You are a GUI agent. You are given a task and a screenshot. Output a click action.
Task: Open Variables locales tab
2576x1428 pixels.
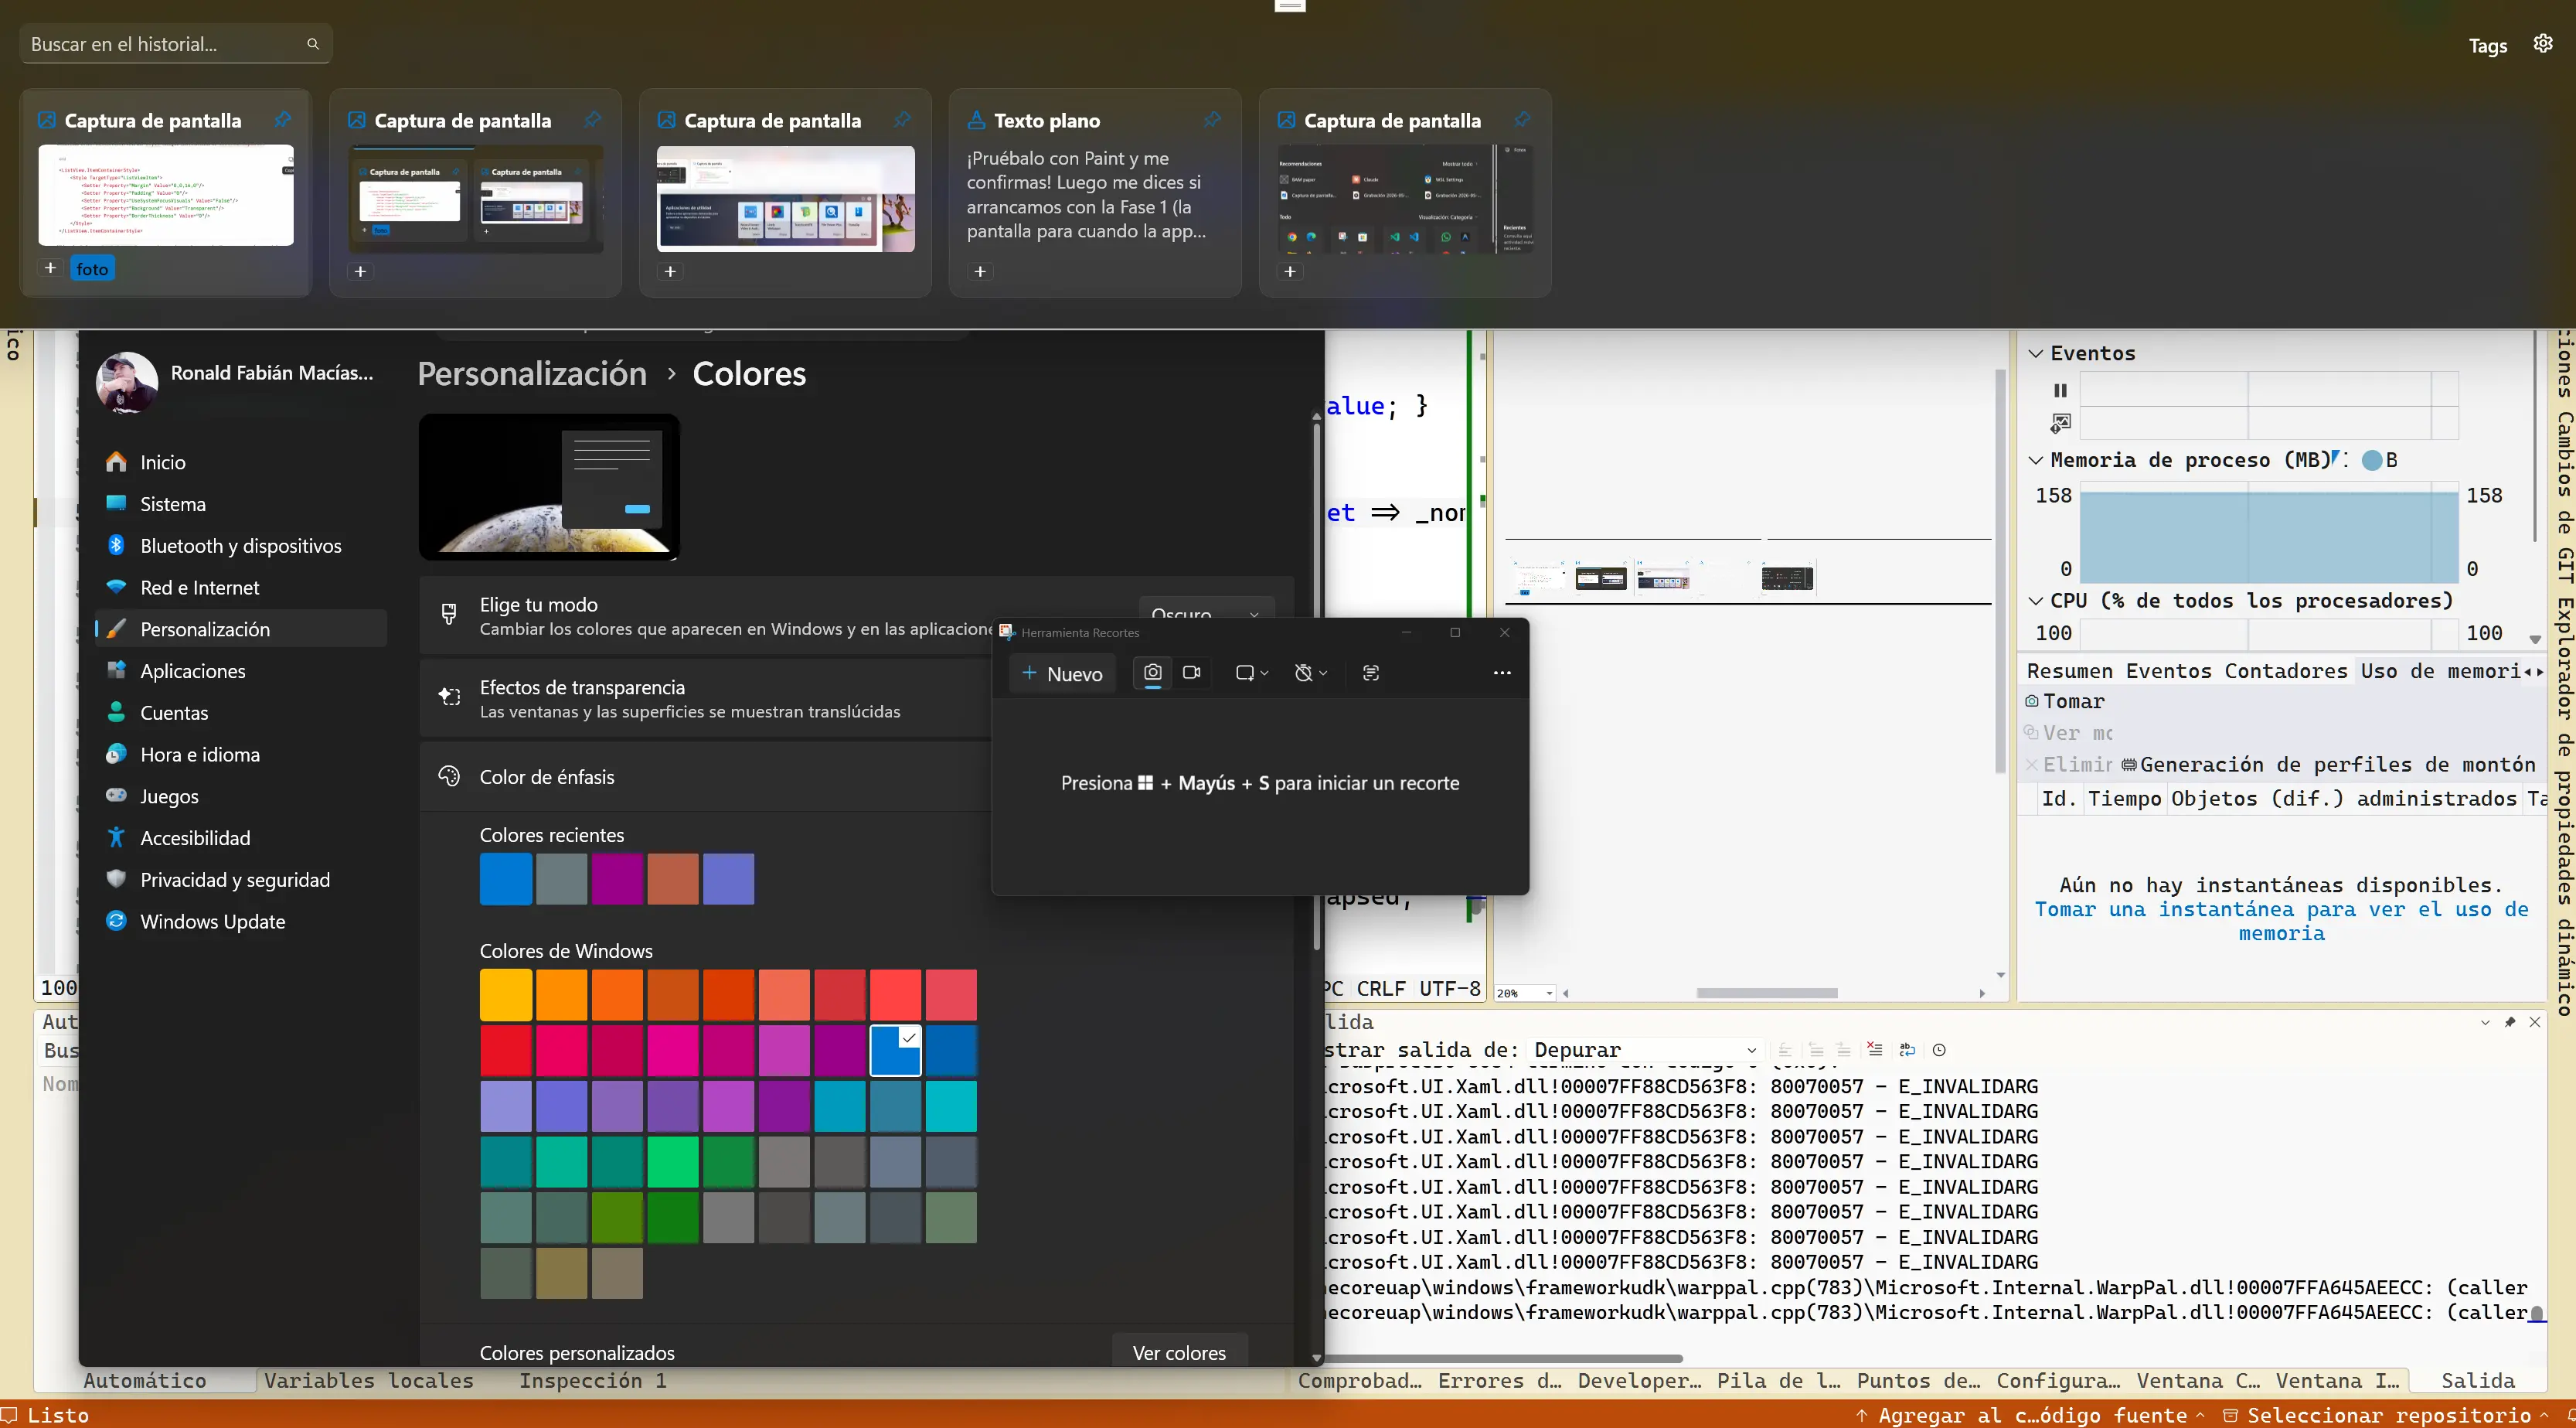tap(368, 1381)
